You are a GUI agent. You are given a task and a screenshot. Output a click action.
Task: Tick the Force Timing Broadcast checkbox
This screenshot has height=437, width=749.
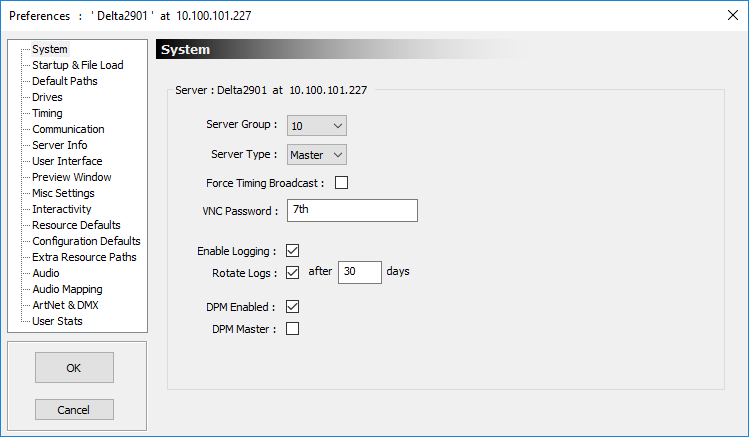point(342,182)
